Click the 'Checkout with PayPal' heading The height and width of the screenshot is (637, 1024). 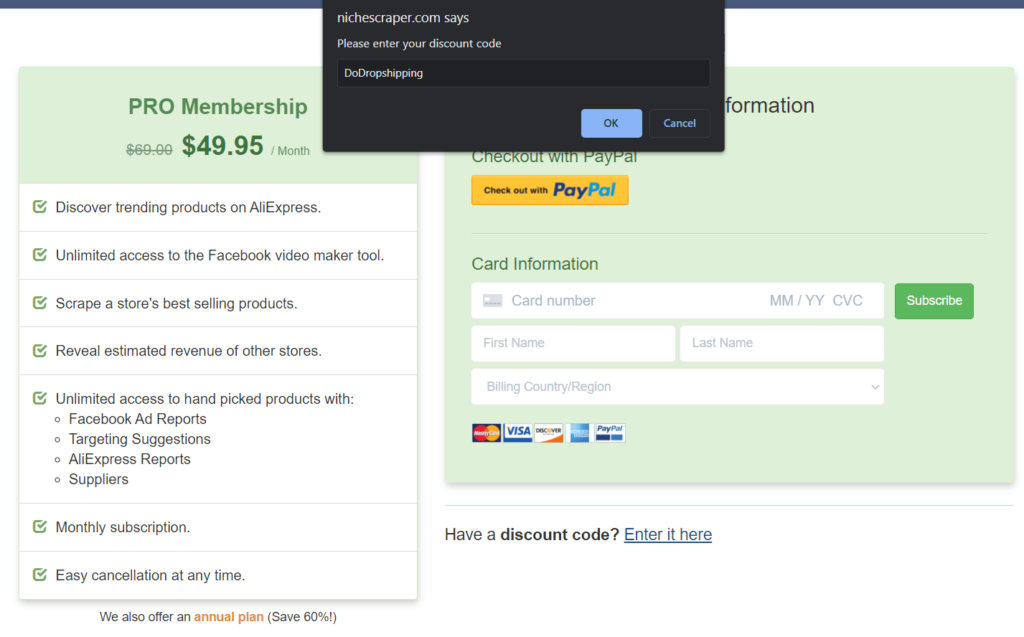tap(554, 157)
